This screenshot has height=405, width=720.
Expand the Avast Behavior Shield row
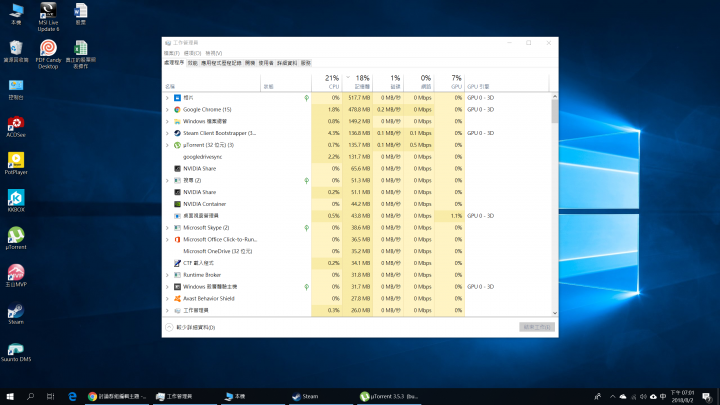(x=167, y=298)
